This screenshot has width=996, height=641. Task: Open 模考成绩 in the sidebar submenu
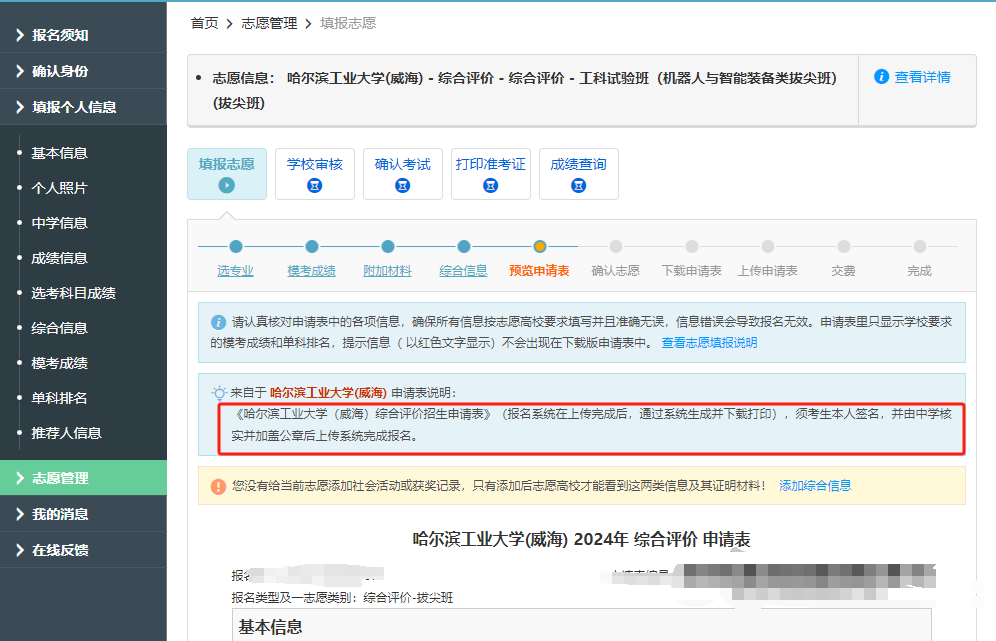click(59, 363)
